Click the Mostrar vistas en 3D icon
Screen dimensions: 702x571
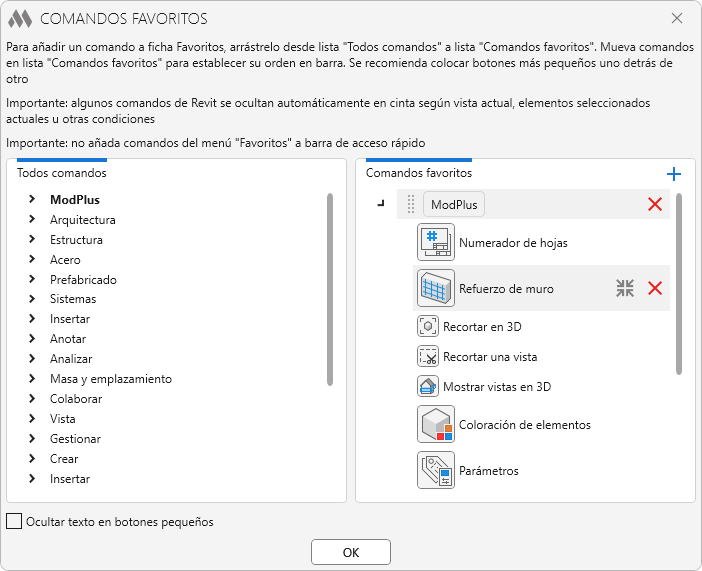(428, 386)
